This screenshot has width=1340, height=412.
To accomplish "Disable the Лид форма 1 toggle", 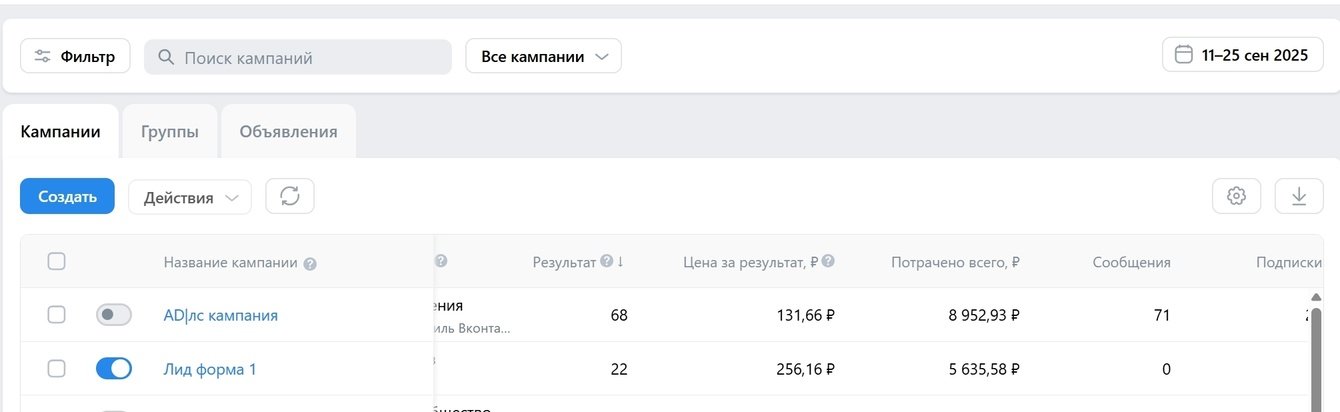I will (114, 369).
